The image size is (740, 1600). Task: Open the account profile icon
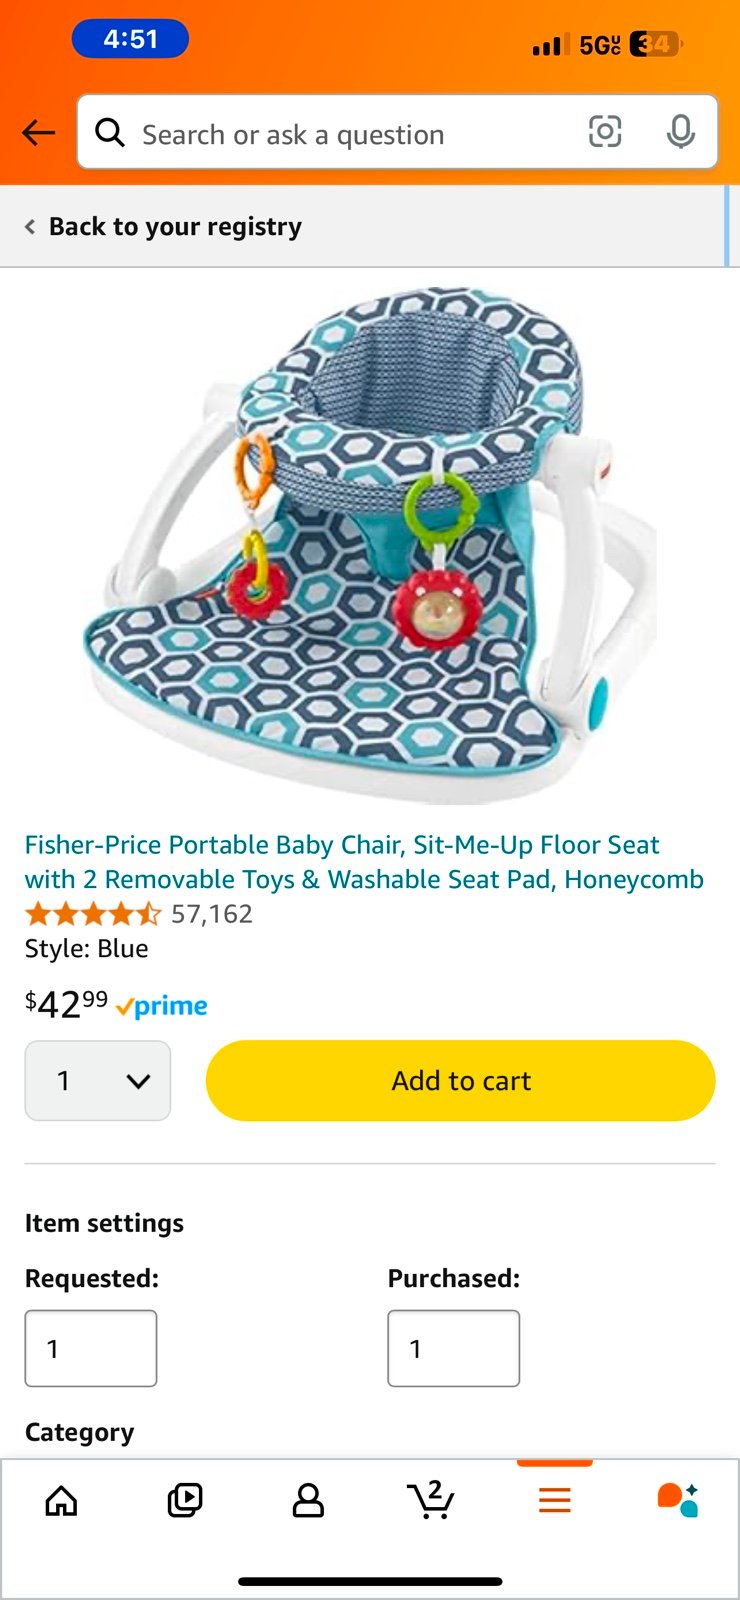tap(308, 1500)
